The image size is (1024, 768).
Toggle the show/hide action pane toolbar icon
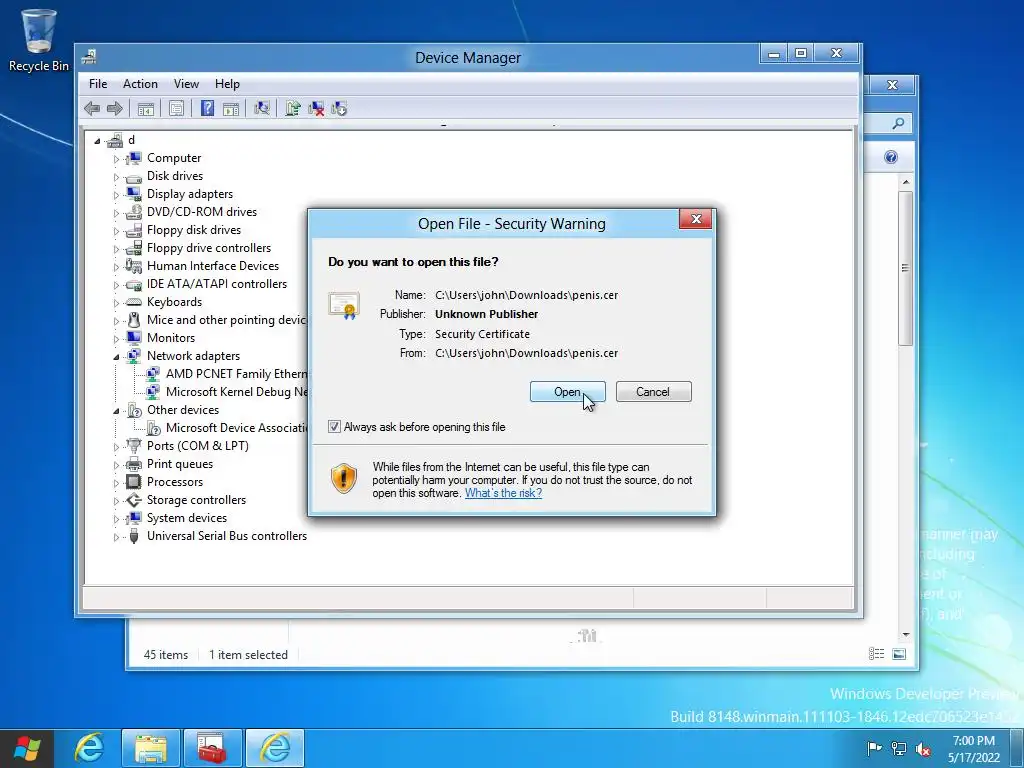pyautogui.click(x=231, y=108)
